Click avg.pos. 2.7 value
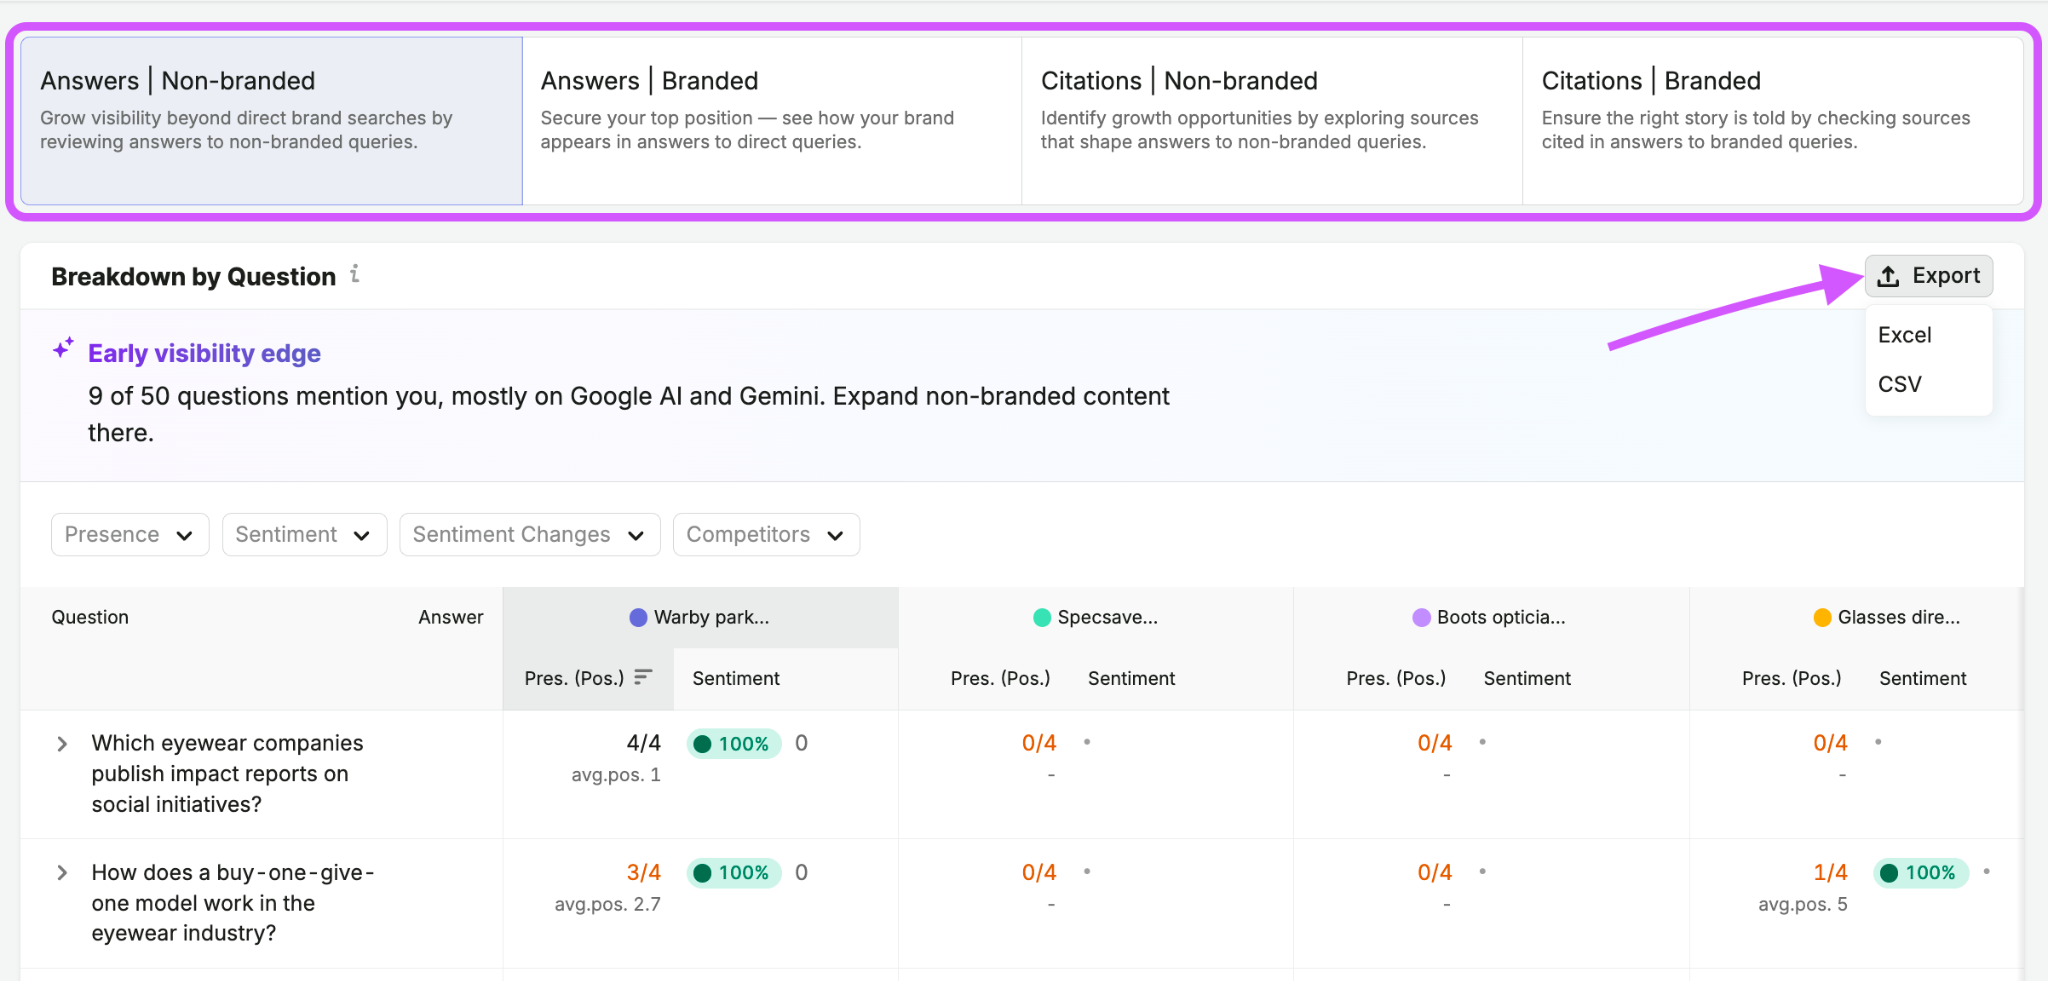The image size is (2048, 981). pos(608,905)
